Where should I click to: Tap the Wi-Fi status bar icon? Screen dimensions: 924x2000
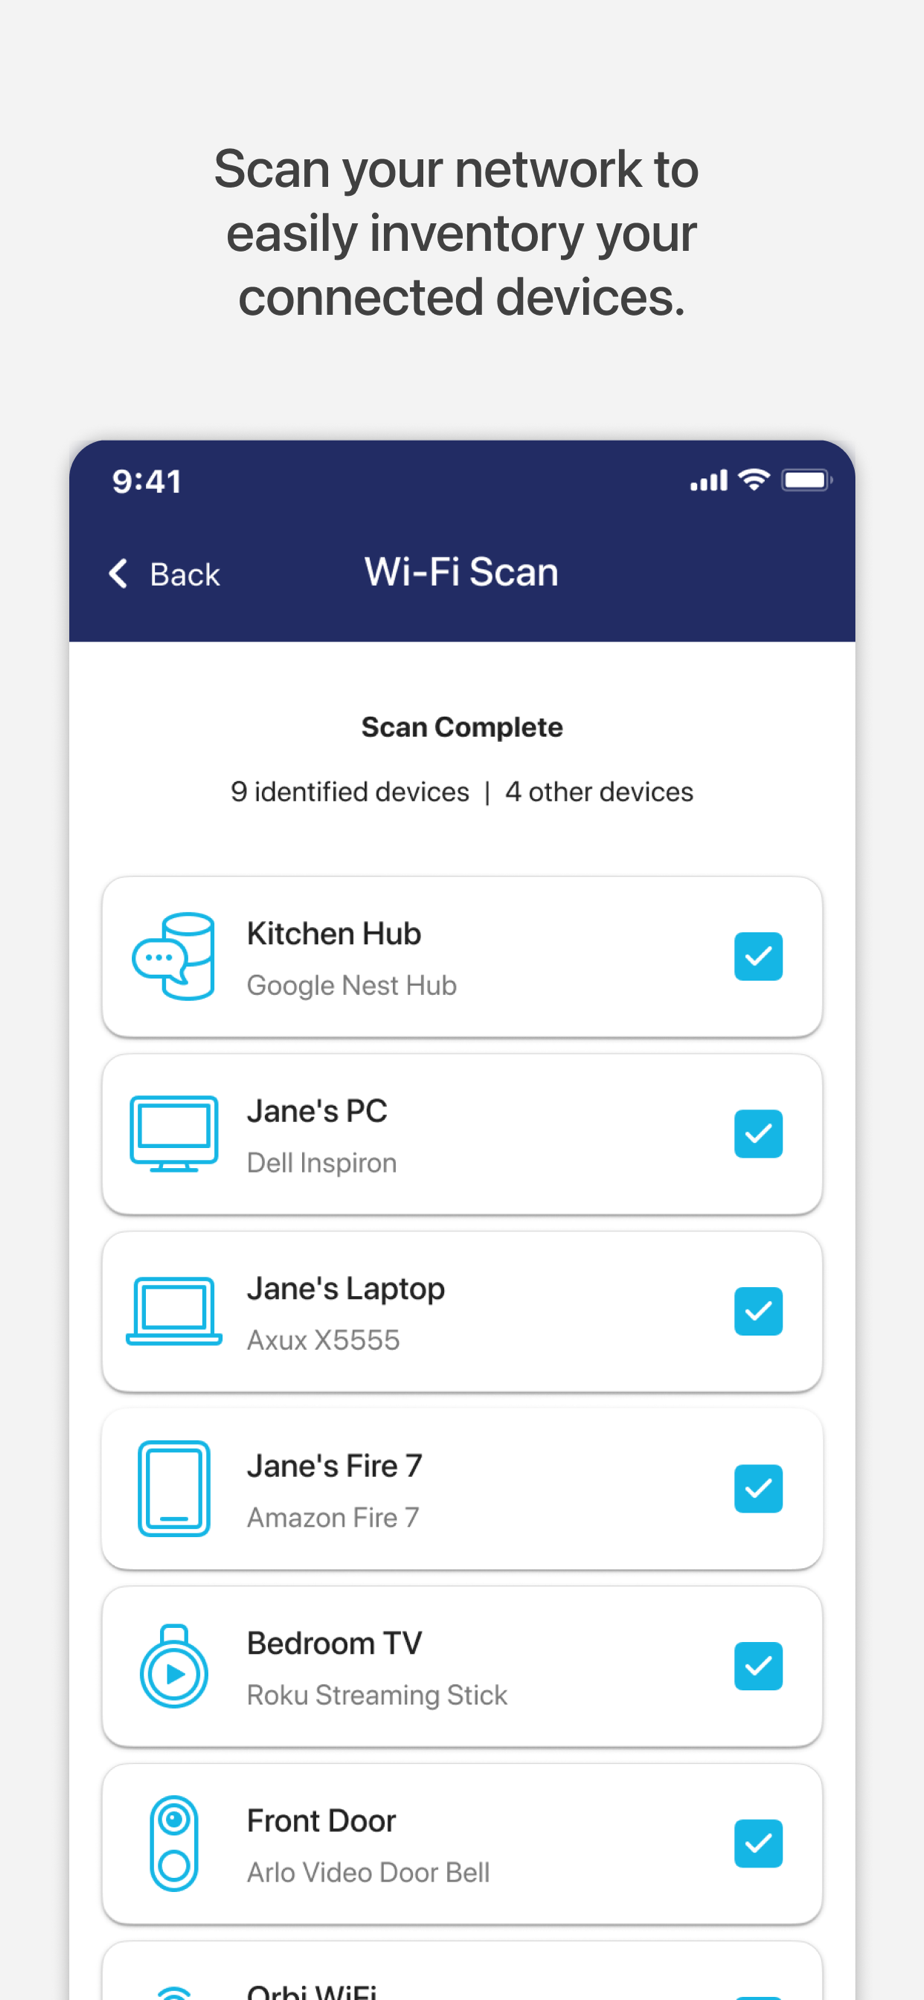click(754, 480)
